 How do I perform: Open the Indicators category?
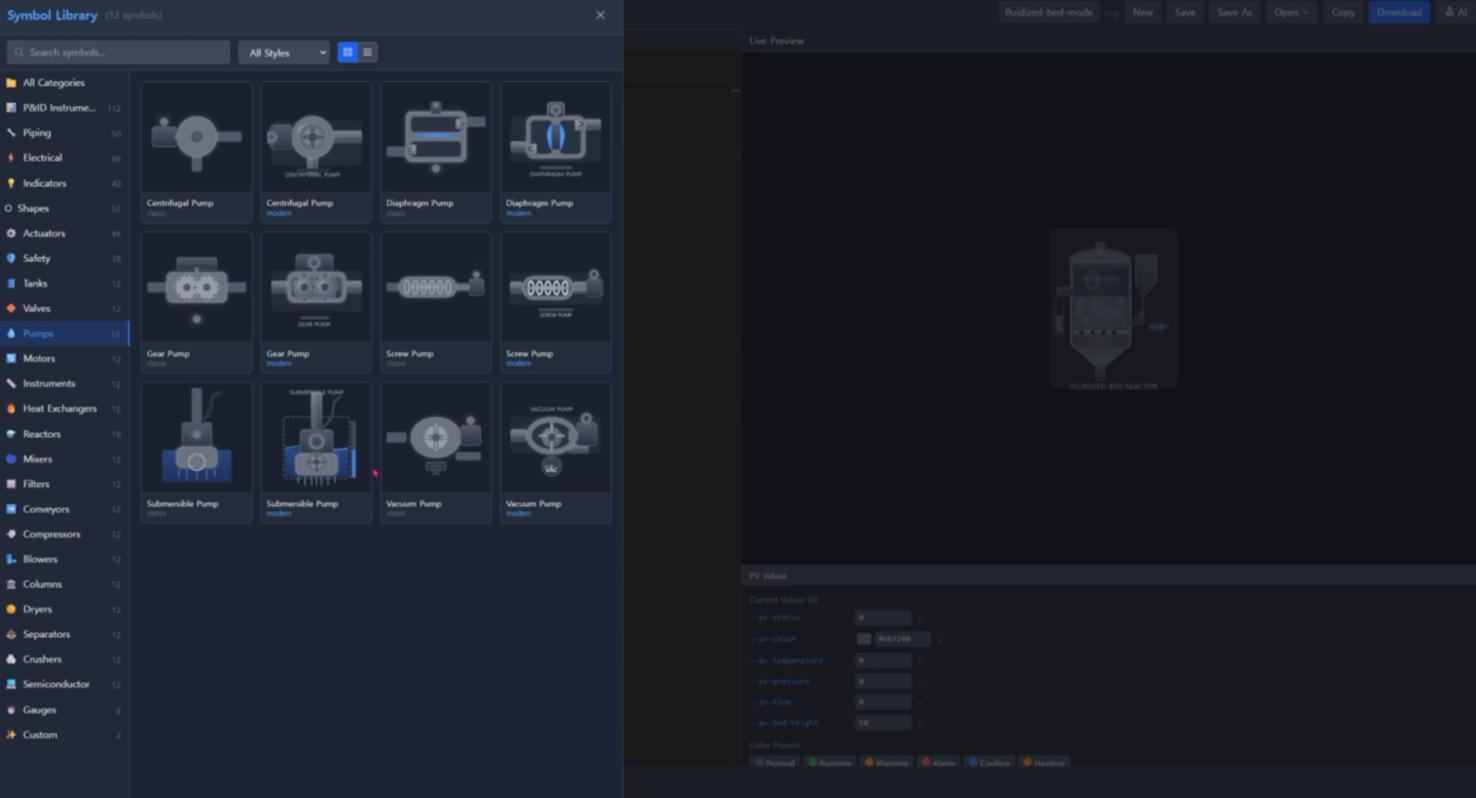pyautogui.click(x=64, y=183)
